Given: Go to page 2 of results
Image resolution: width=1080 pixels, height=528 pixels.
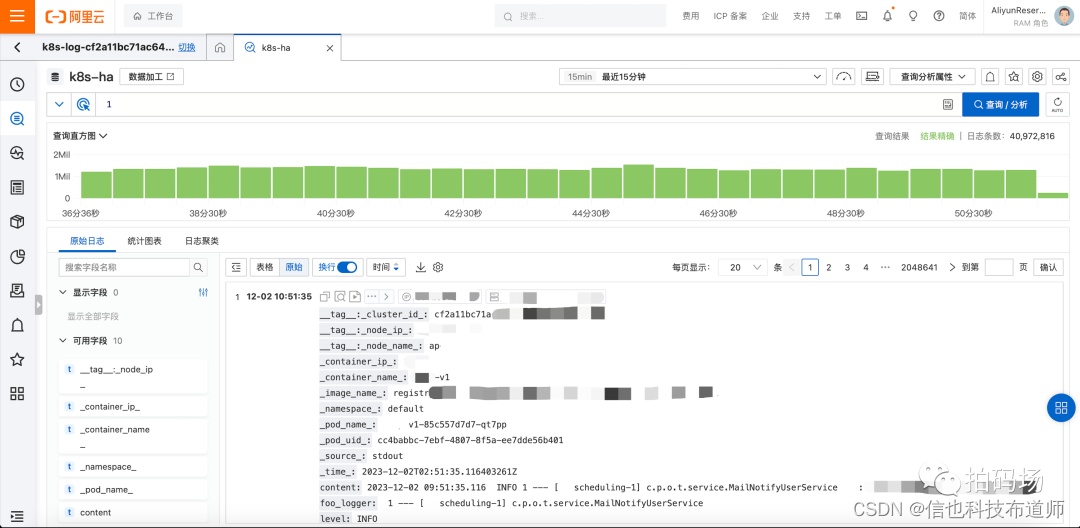Looking at the screenshot, I should [829, 267].
